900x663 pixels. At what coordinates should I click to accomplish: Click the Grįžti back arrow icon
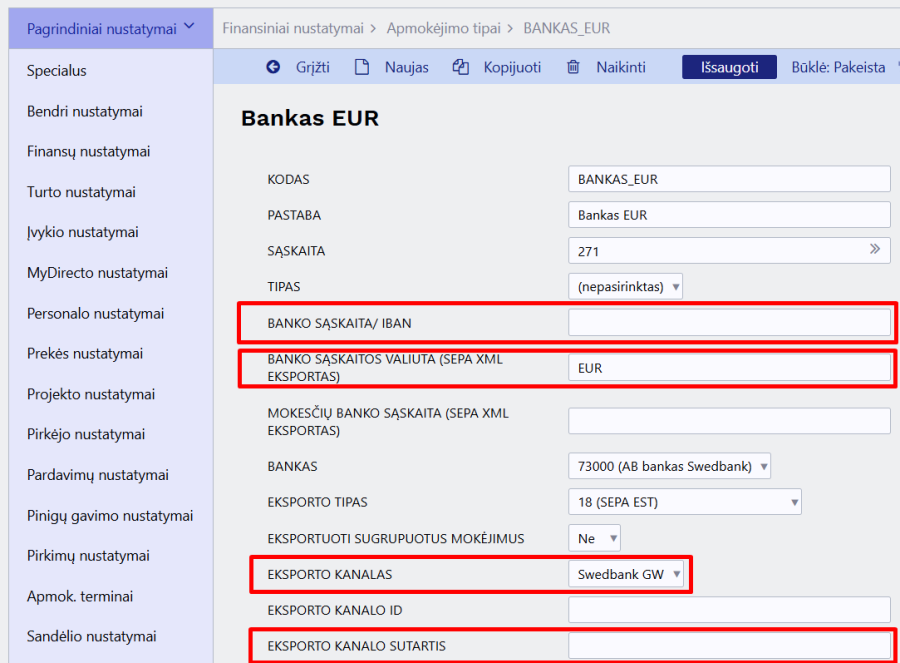(x=273, y=67)
